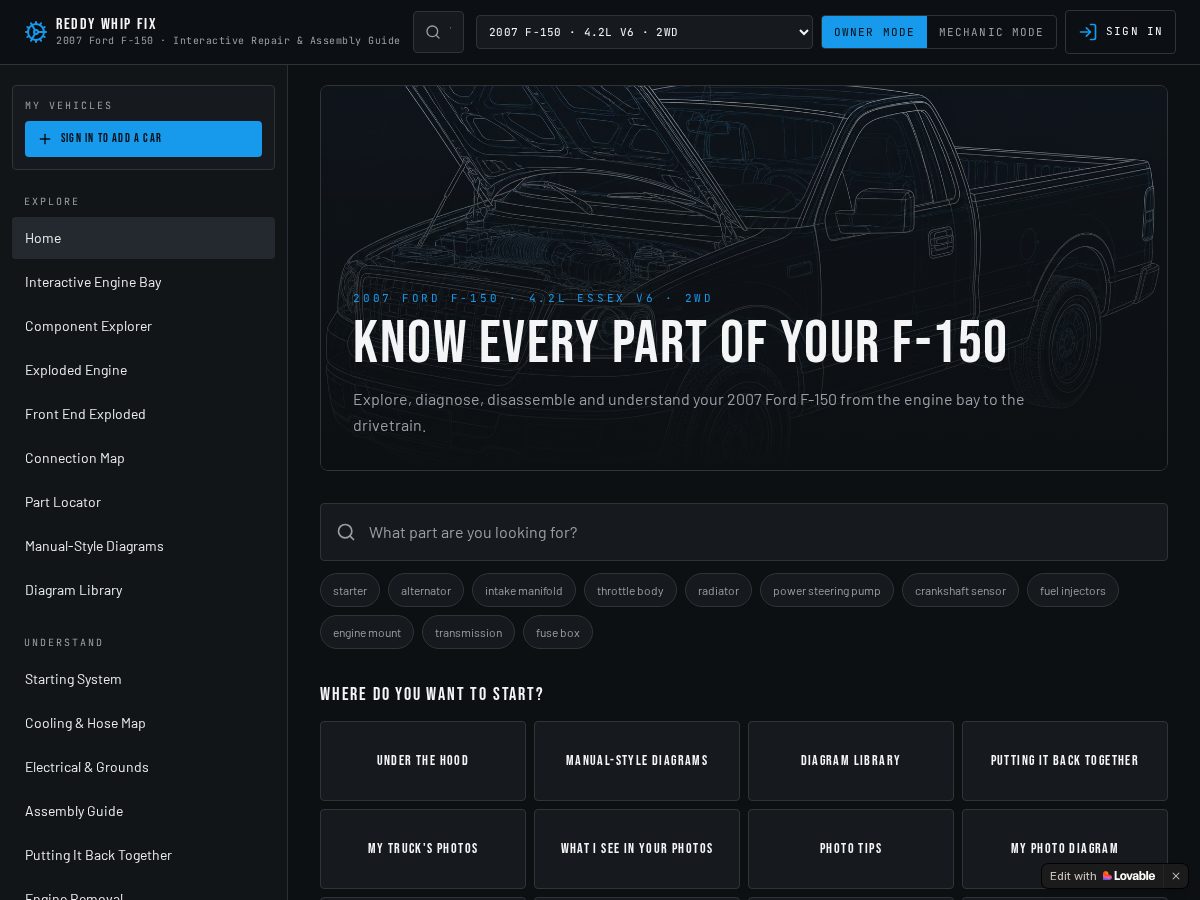This screenshot has height=900, width=1200.
Task: Close the Edit with Lovable badge
Action: [x=1176, y=876]
